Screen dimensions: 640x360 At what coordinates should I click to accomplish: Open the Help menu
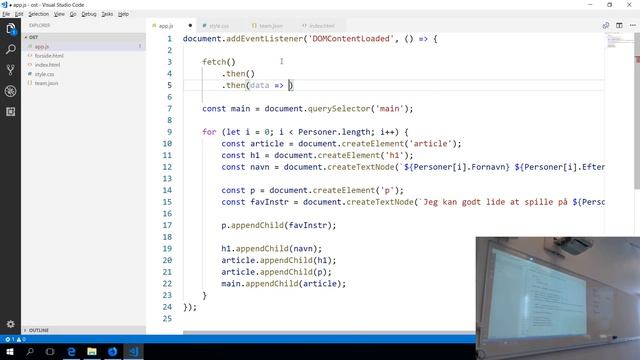pos(123,14)
